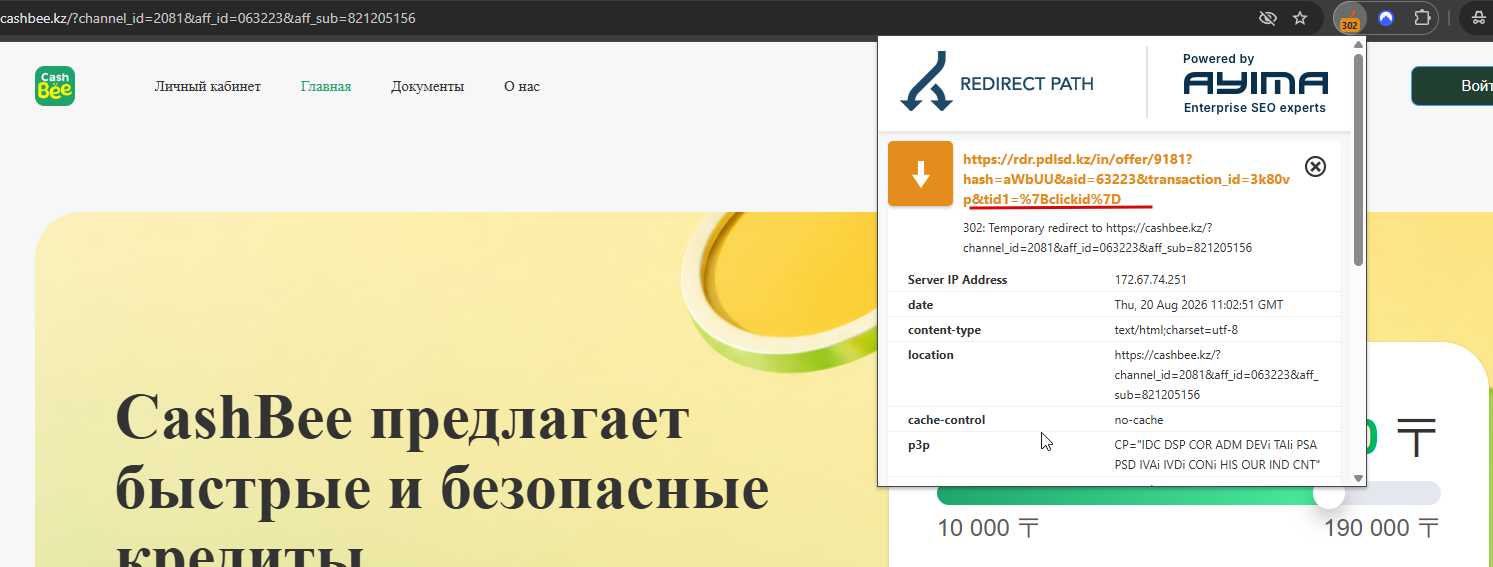1493x567 pixels.
Task: Click the orange 302 redirect arrow icon
Action: click(x=920, y=174)
